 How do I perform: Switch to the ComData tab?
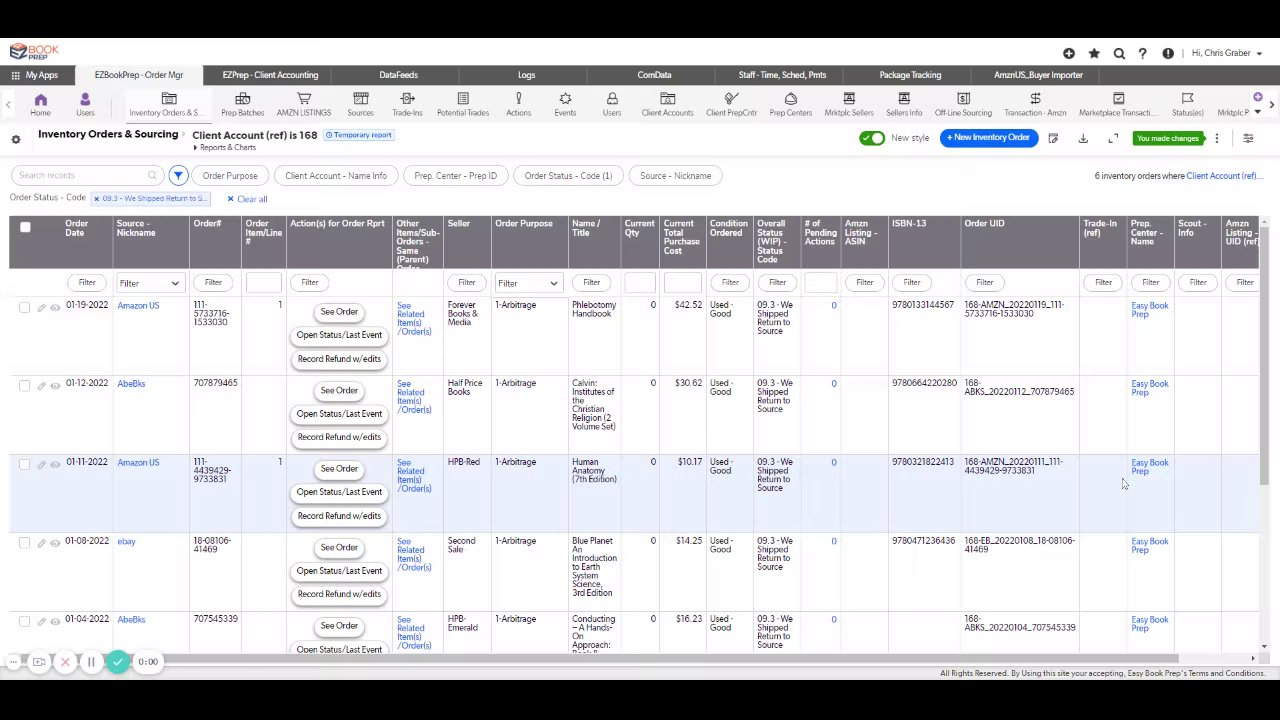click(x=654, y=75)
